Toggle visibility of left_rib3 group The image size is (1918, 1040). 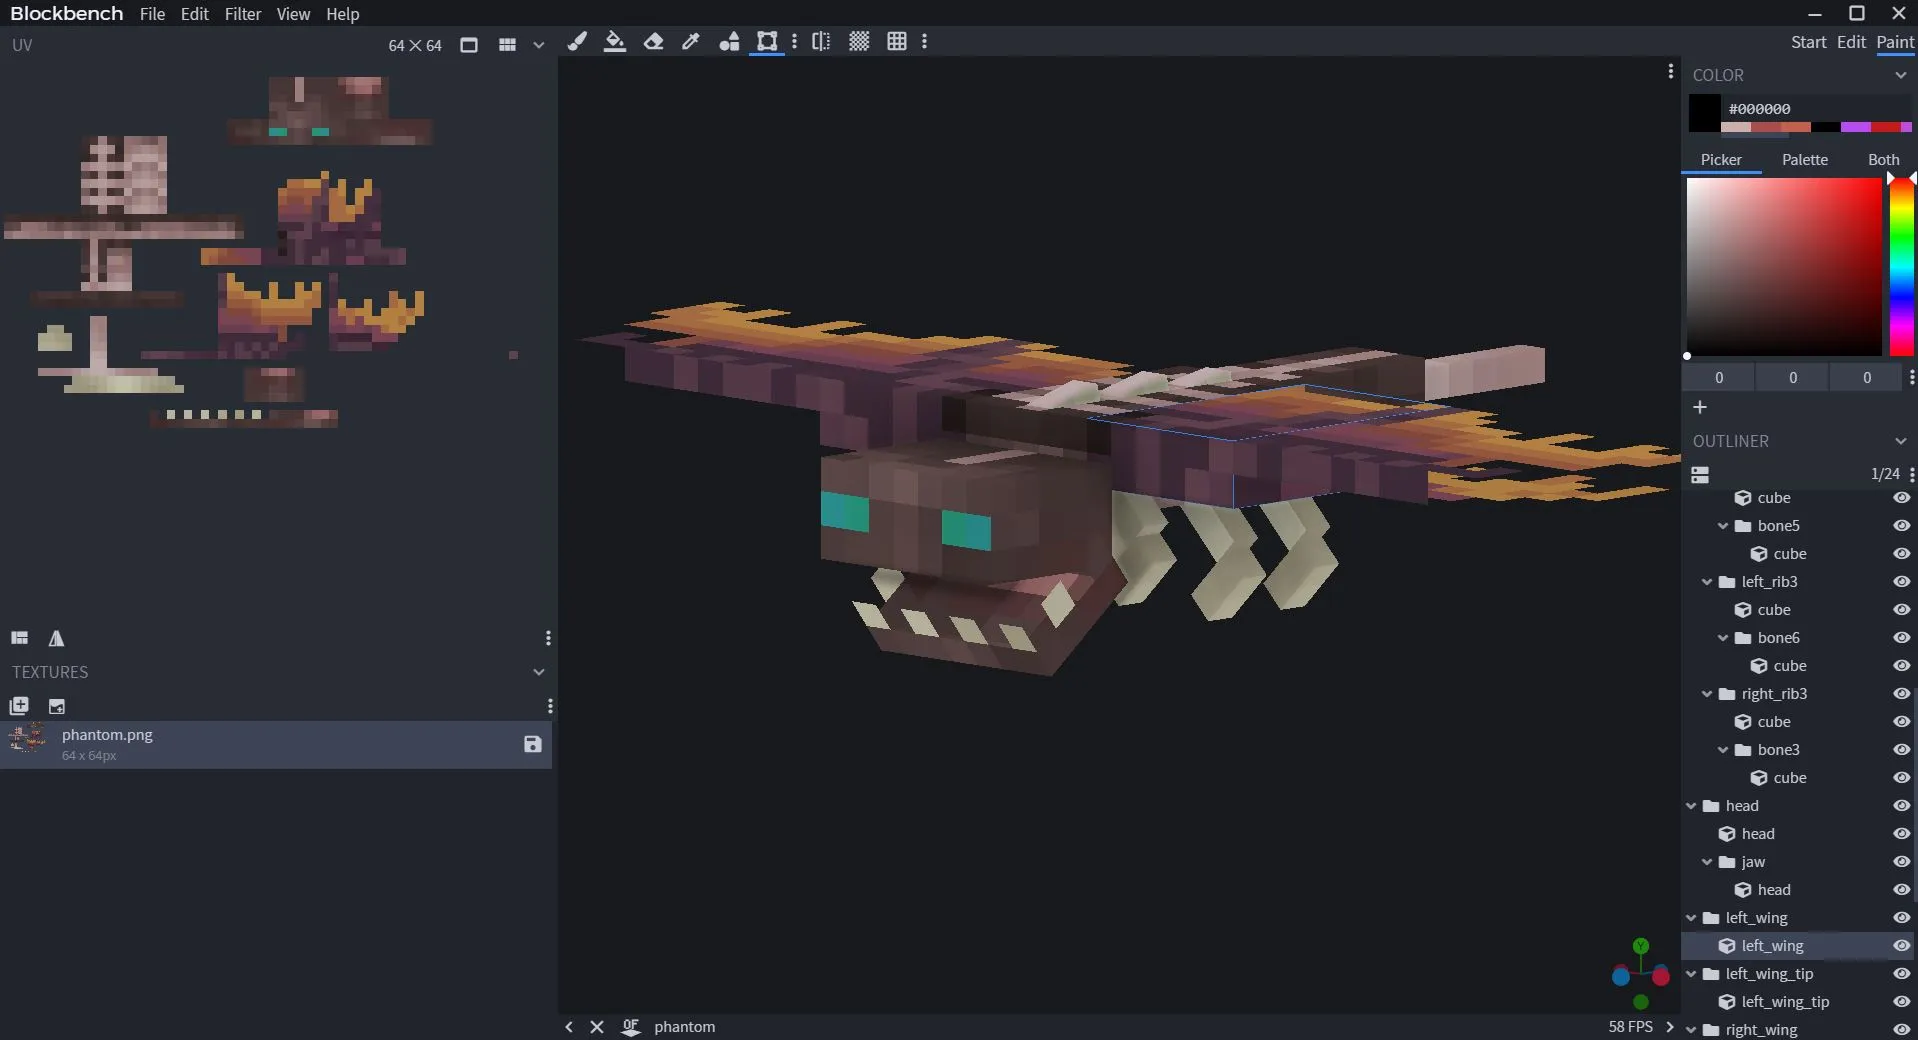tap(1901, 582)
